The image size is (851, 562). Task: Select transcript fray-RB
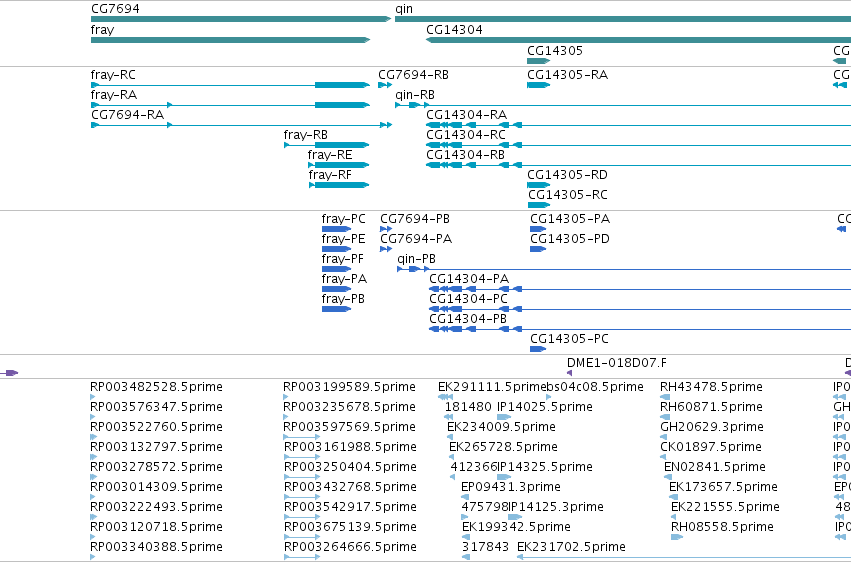306,135
